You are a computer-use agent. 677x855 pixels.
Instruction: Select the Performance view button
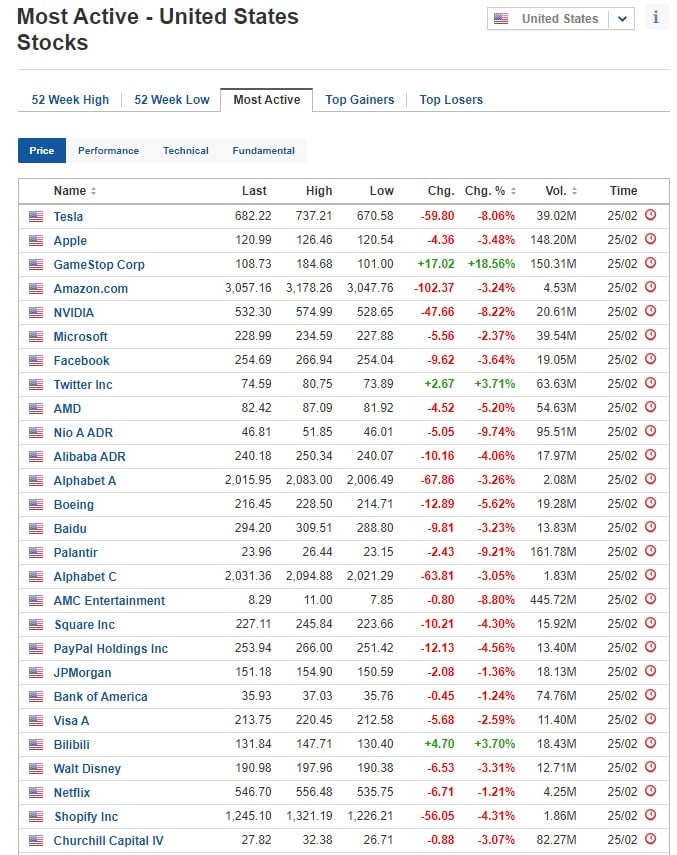108,150
